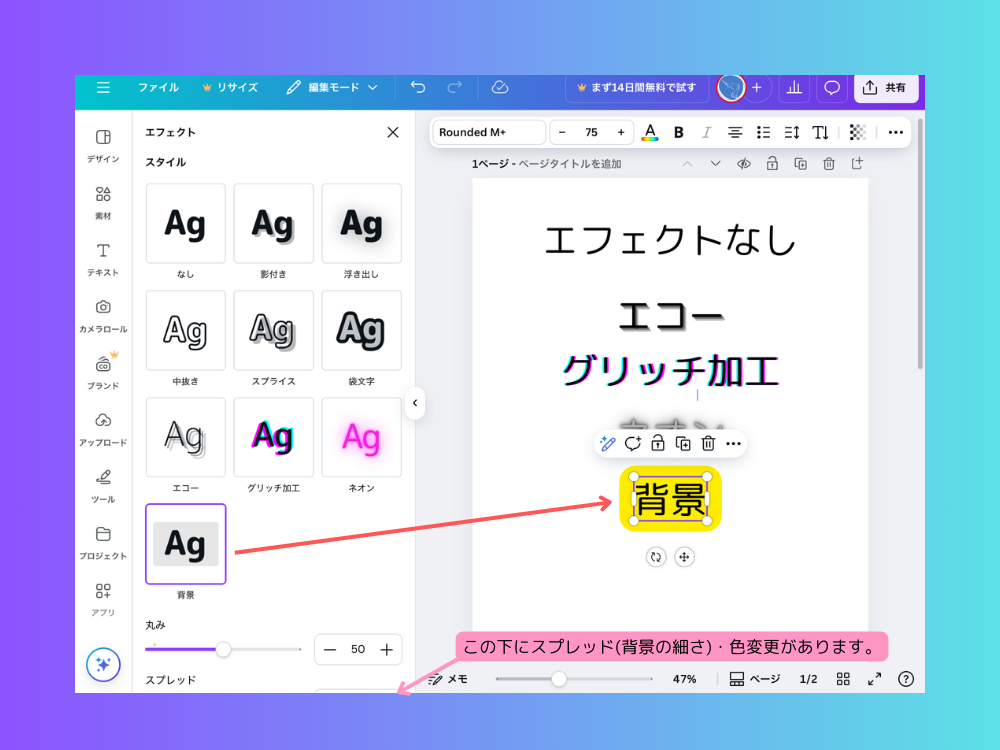Image resolution: width=1000 pixels, height=750 pixels.
Task: Toggle page visibility eye icon
Action: pos(743,164)
